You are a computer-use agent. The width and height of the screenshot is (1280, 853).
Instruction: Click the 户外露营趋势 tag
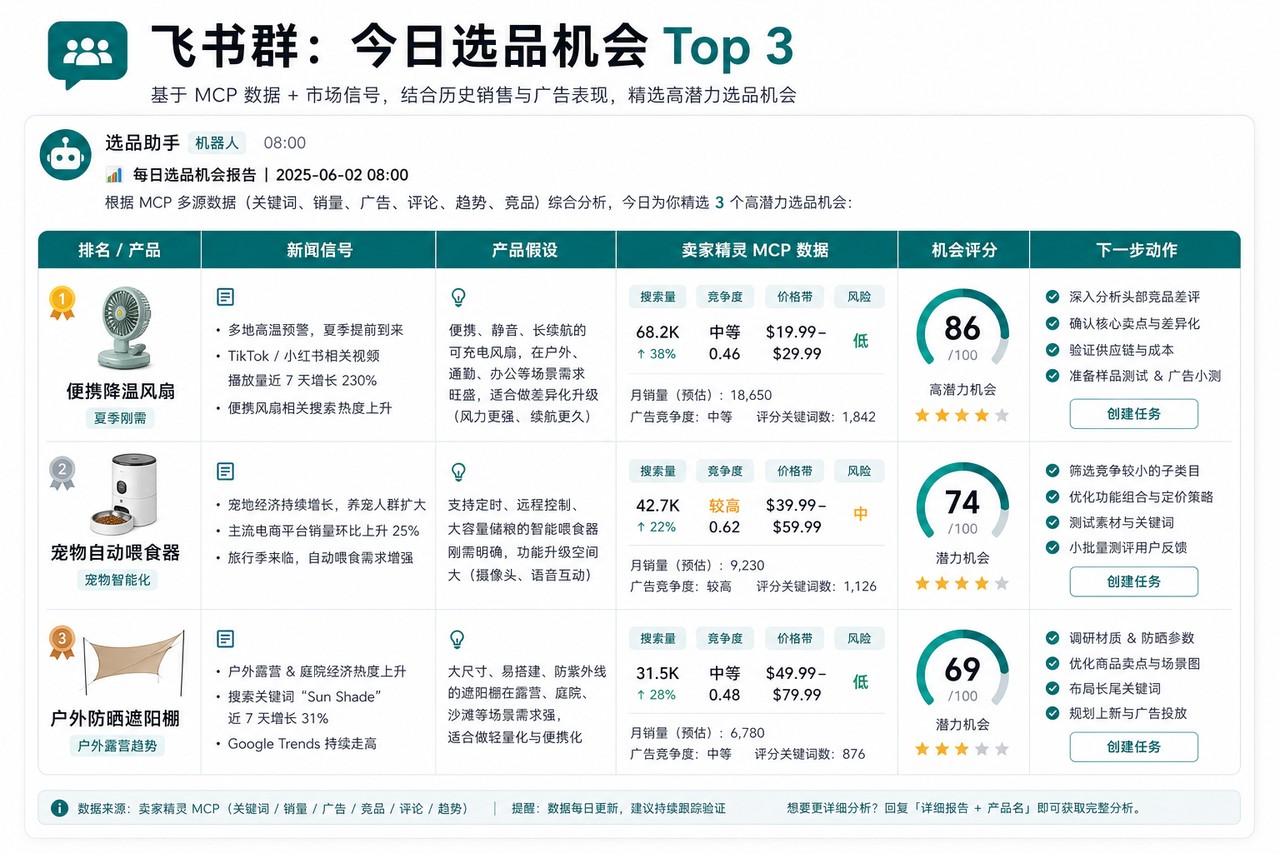117,746
